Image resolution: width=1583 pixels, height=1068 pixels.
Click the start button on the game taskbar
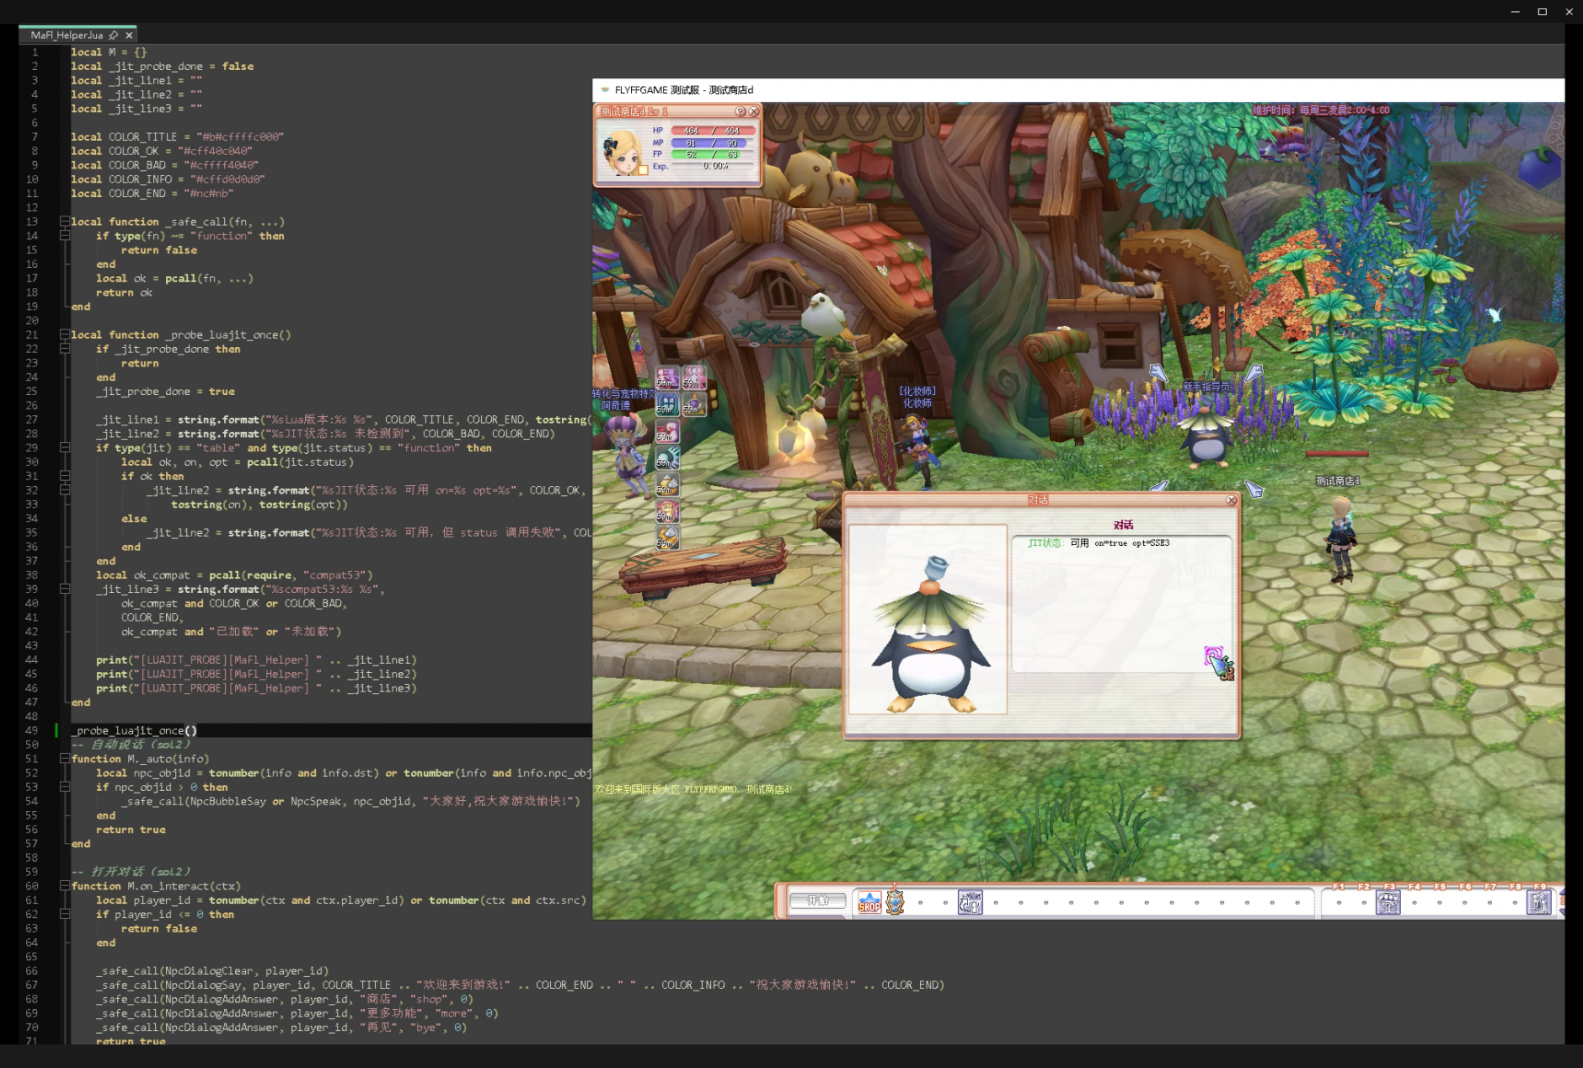817,901
